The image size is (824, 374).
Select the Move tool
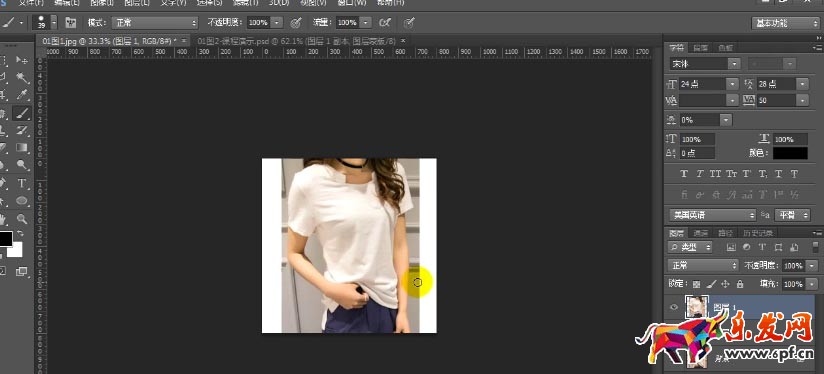[22, 60]
